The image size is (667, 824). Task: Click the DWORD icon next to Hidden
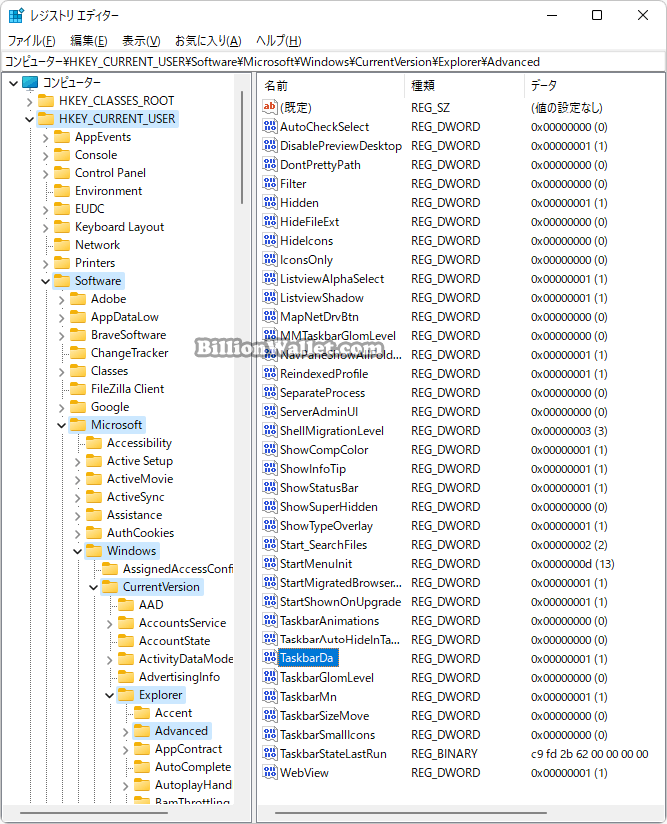270,202
